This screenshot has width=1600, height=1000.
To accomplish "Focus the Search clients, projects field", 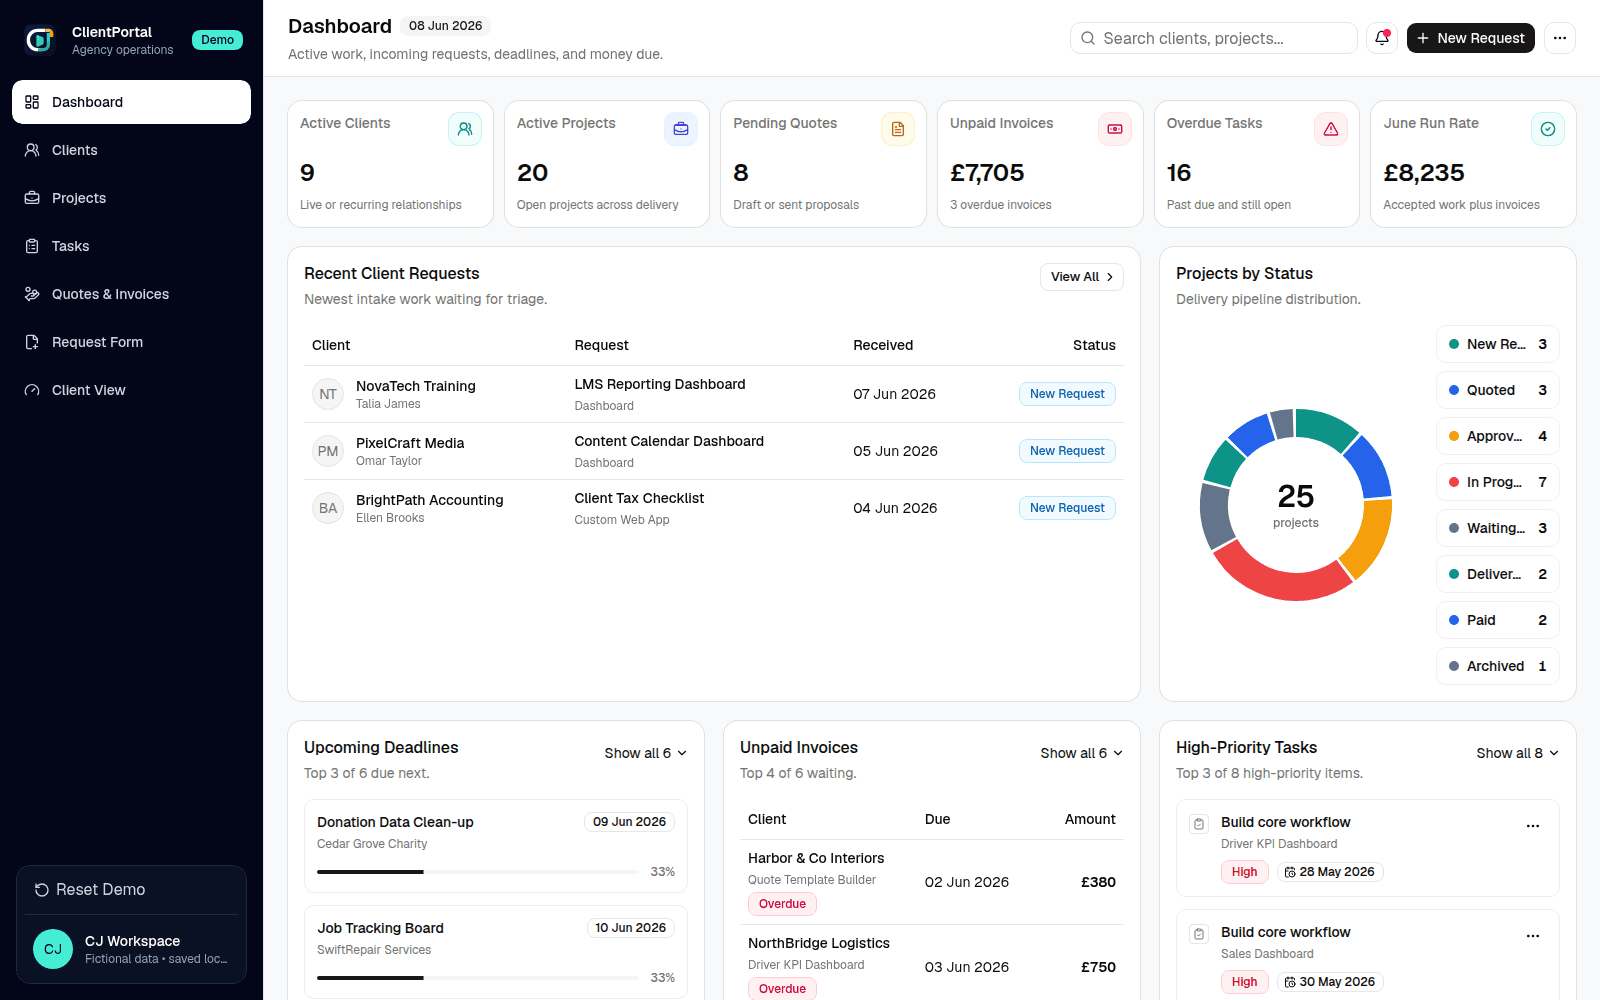I will click(1213, 38).
